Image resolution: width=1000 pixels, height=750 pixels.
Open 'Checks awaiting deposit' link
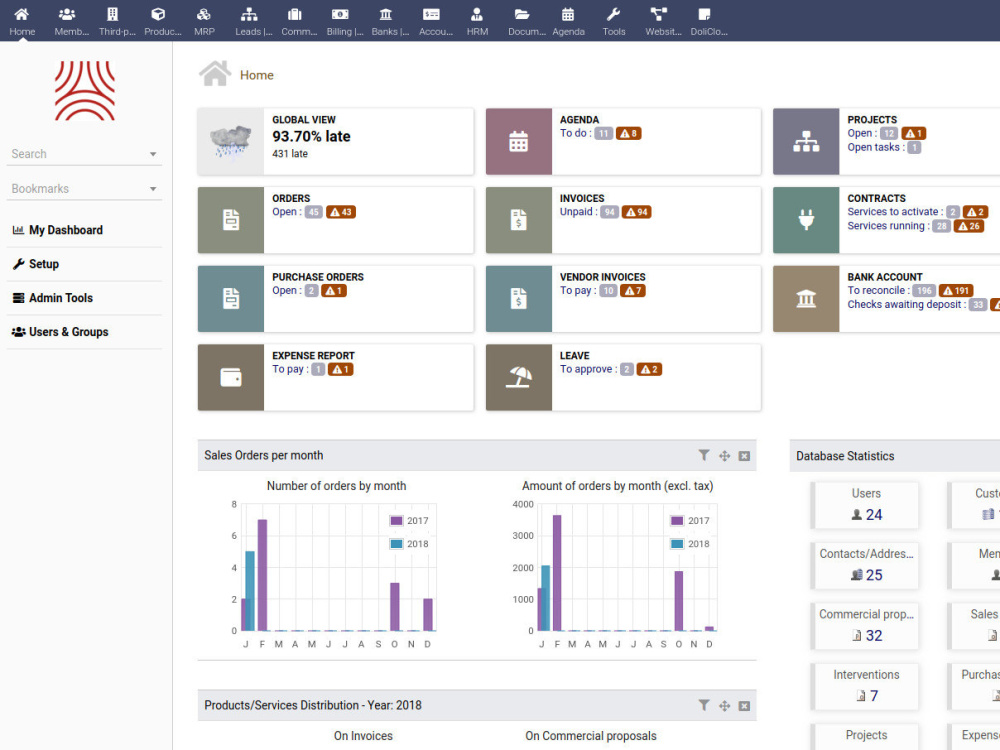pyautogui.click(x=907, y=304)
